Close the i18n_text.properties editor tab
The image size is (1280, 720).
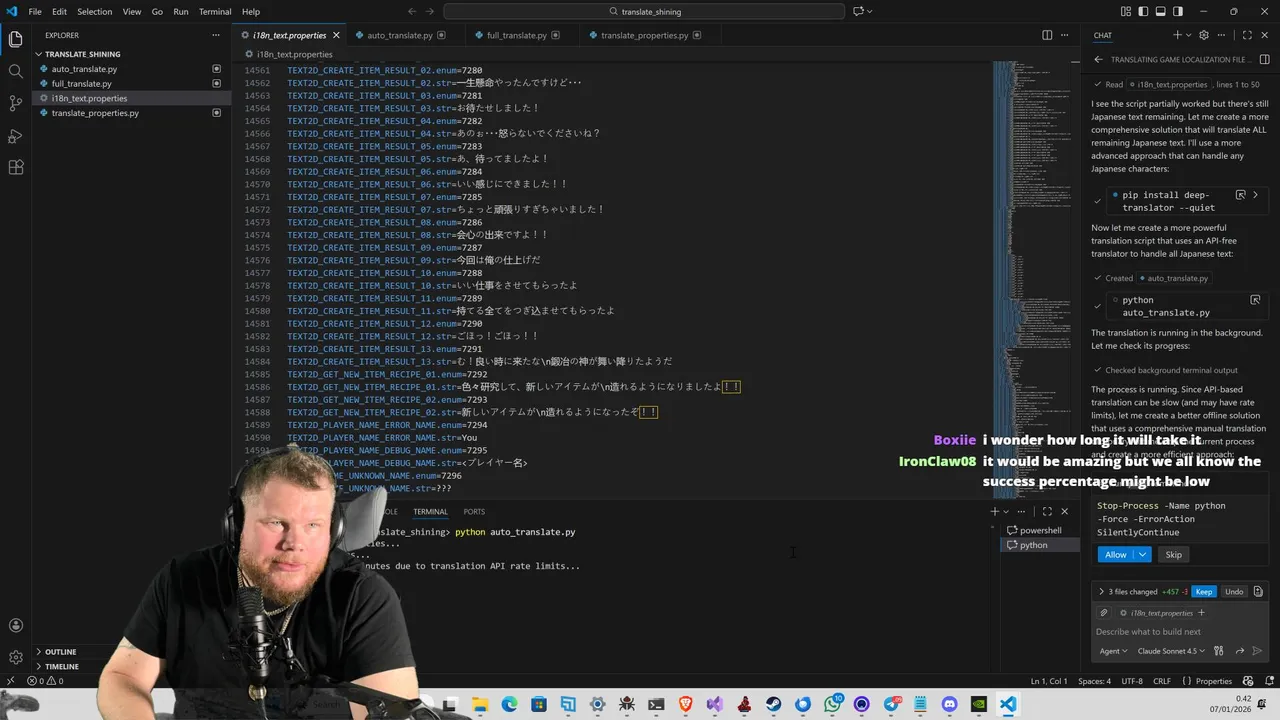click(x=336, y=35)
